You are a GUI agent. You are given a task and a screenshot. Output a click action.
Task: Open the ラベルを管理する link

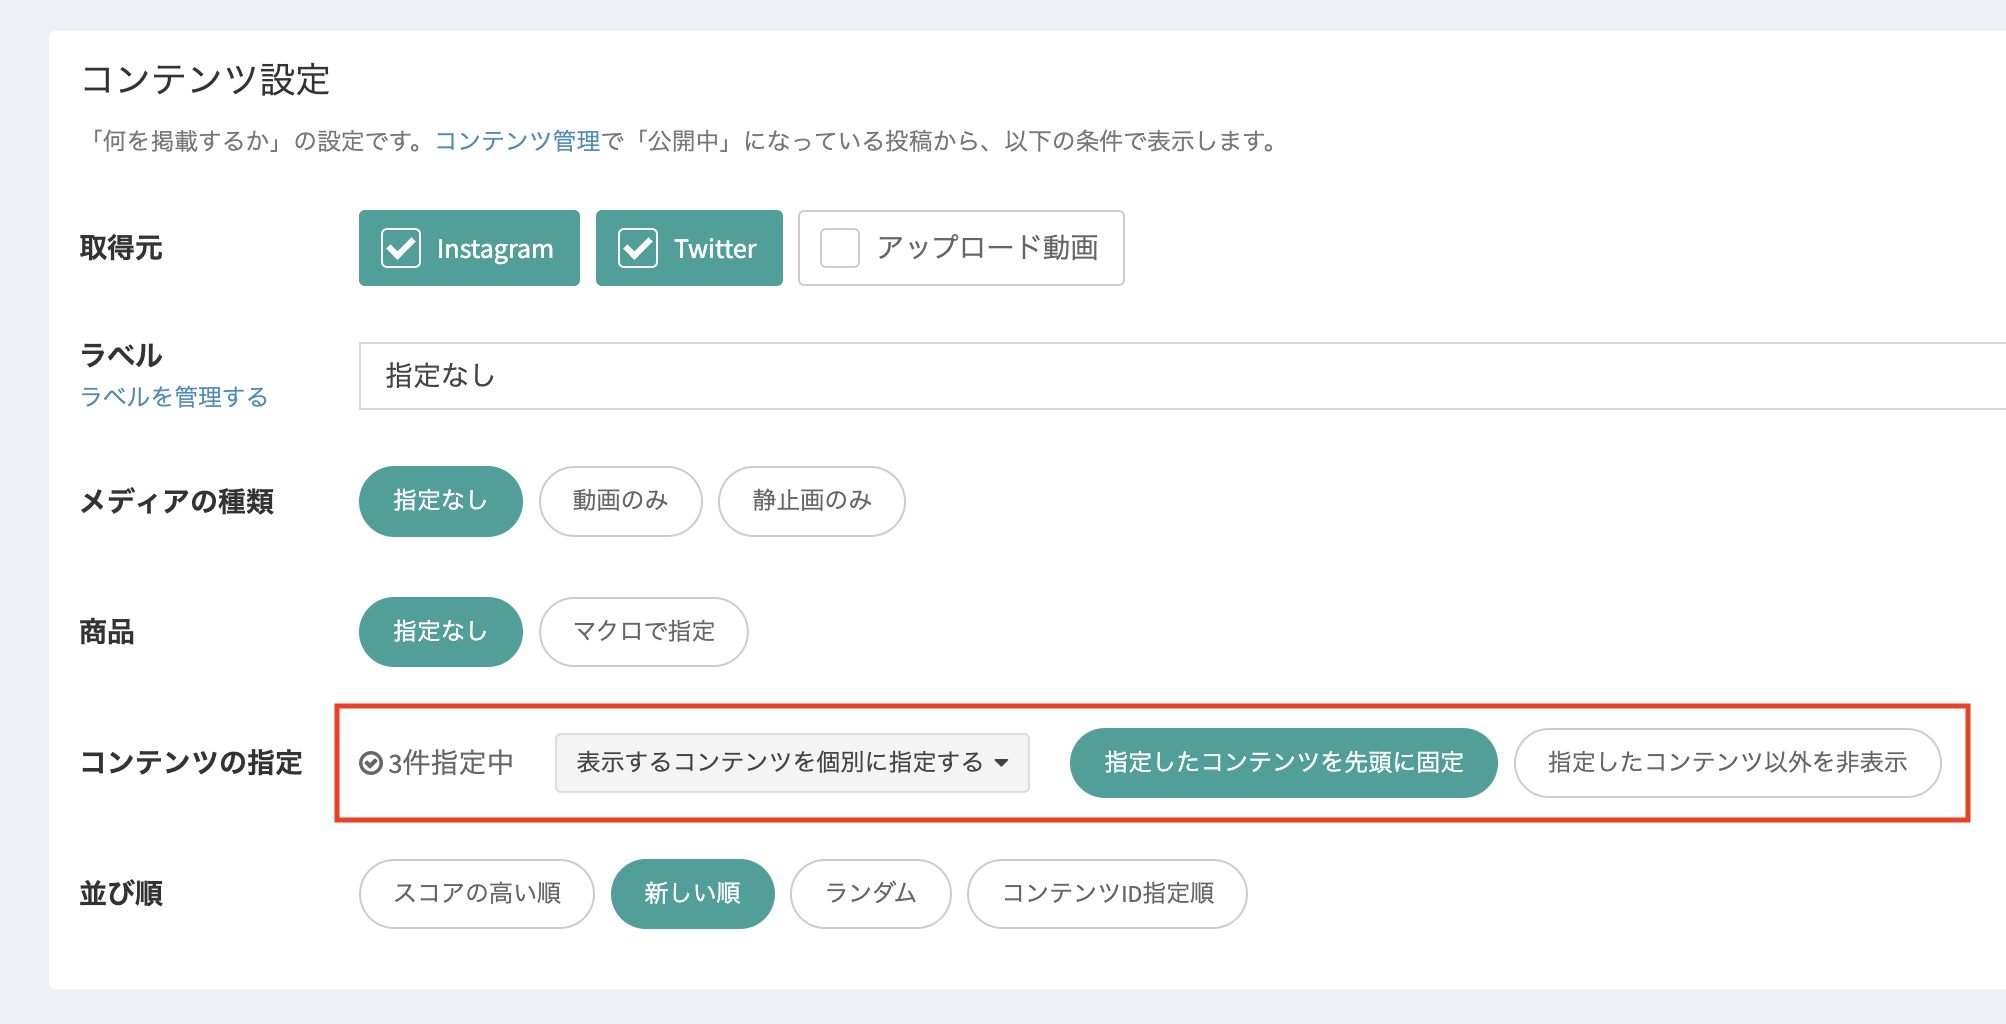click(x=174, y=397)
